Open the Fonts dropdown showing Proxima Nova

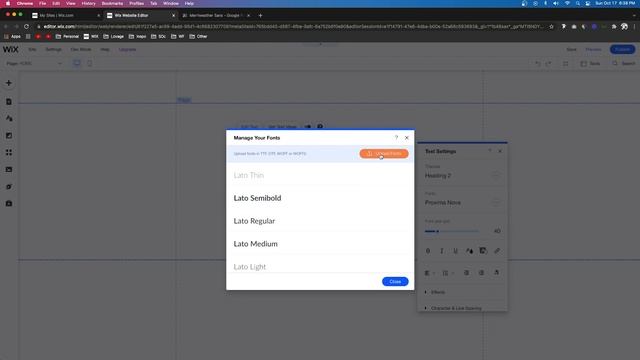[x=462, y=202]
